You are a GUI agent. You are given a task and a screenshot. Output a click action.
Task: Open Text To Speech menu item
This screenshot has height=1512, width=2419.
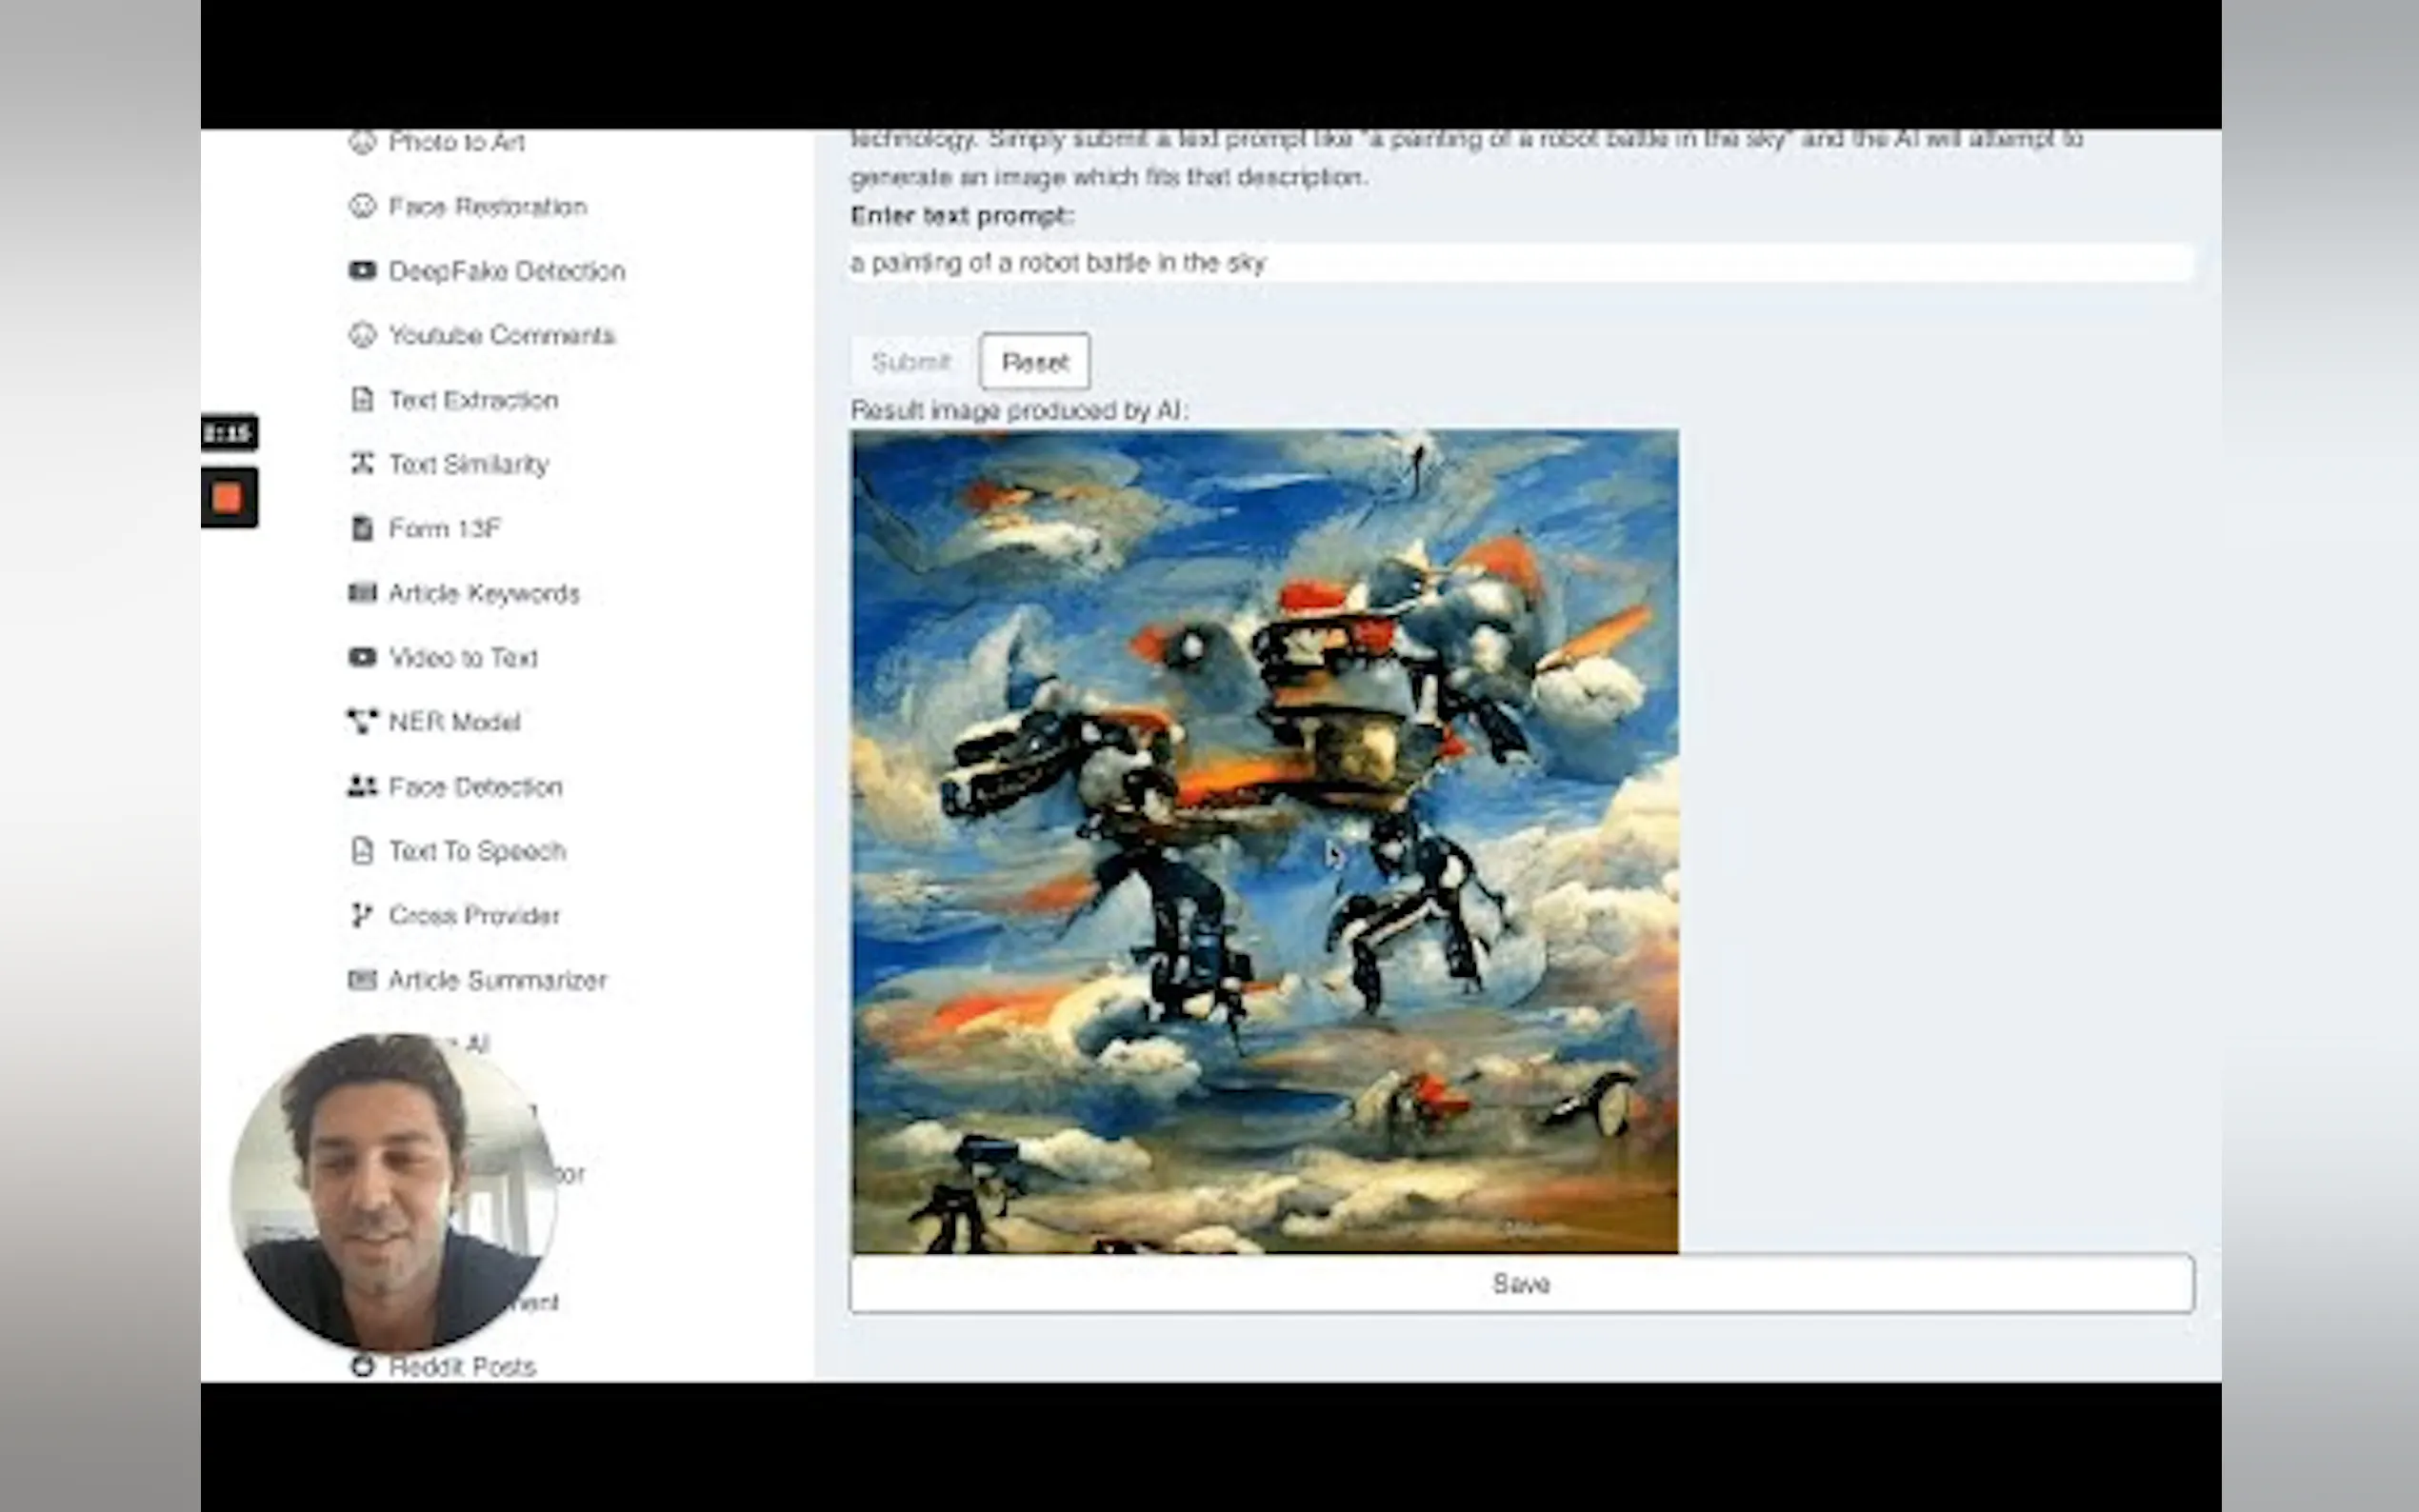(x=476, y=851)
